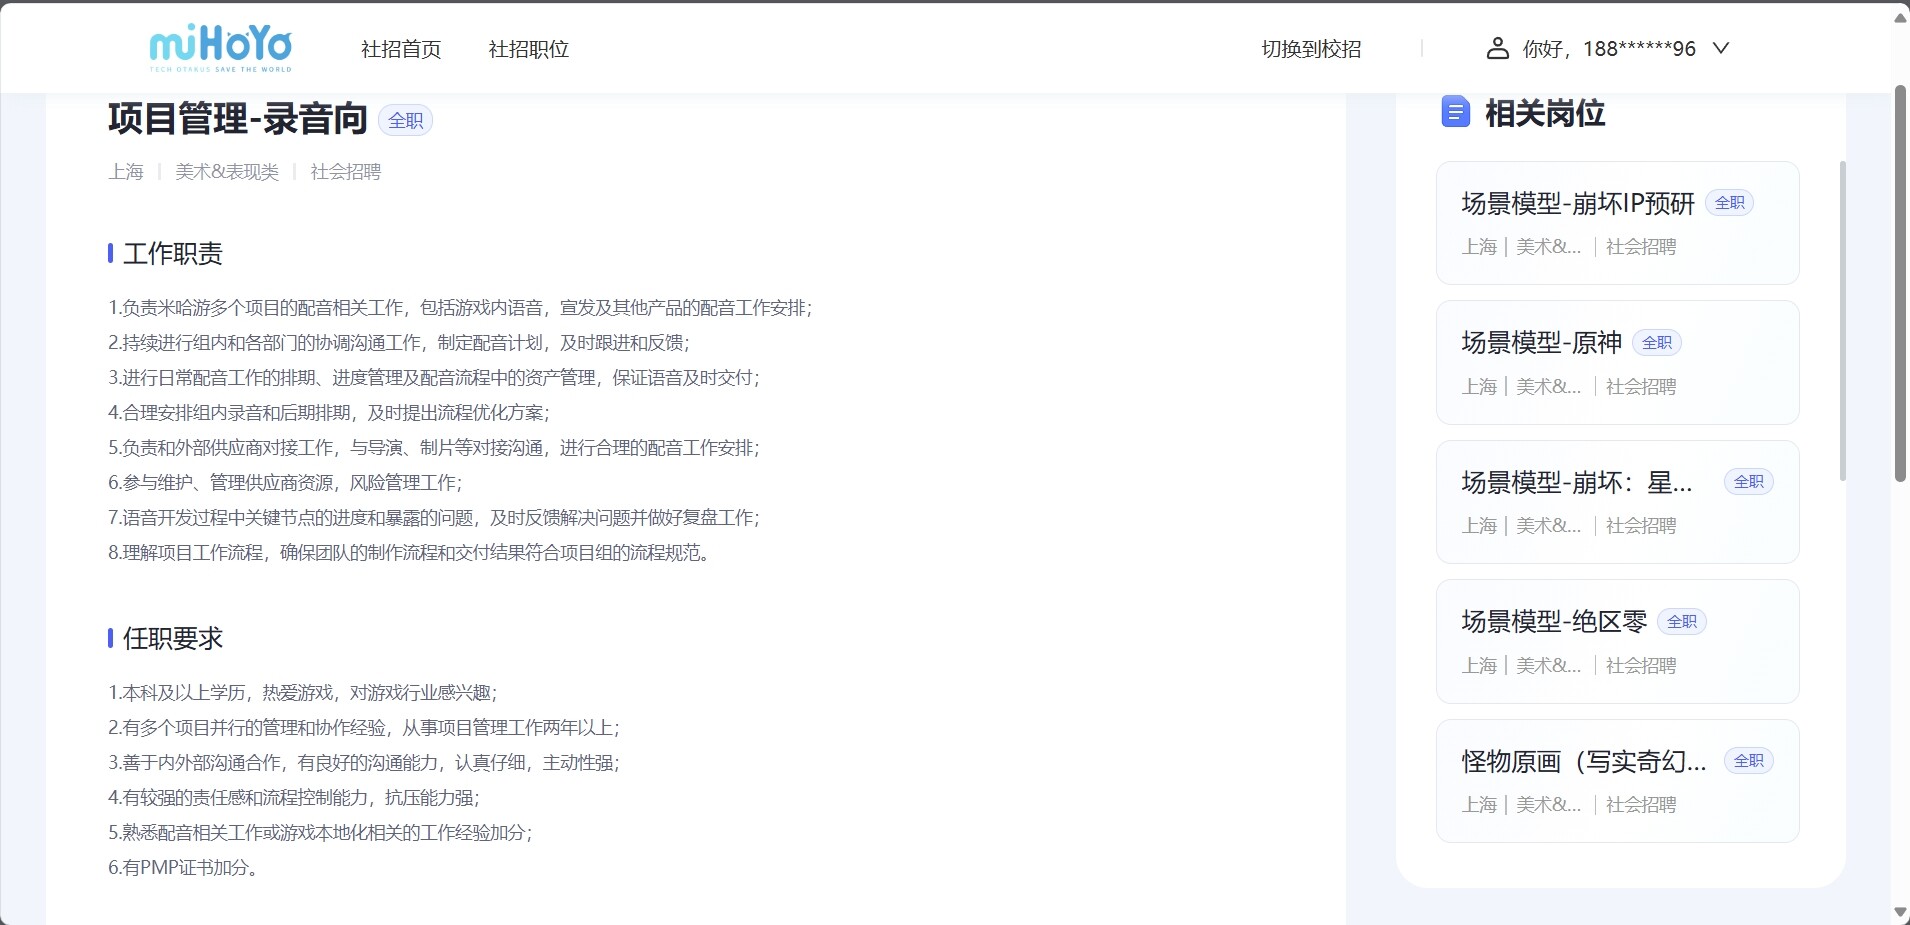Click the miHoYo logo
The image size is (1910, 925).
point(220,48)
